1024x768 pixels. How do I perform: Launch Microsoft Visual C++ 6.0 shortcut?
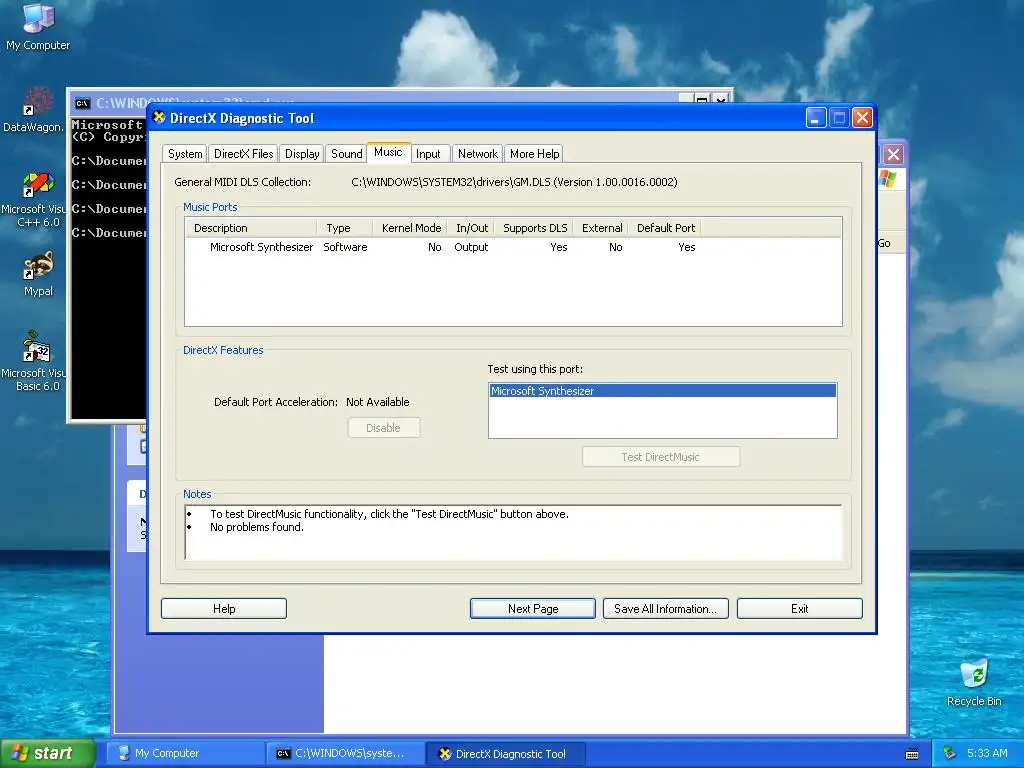click(x=33, y=200)
